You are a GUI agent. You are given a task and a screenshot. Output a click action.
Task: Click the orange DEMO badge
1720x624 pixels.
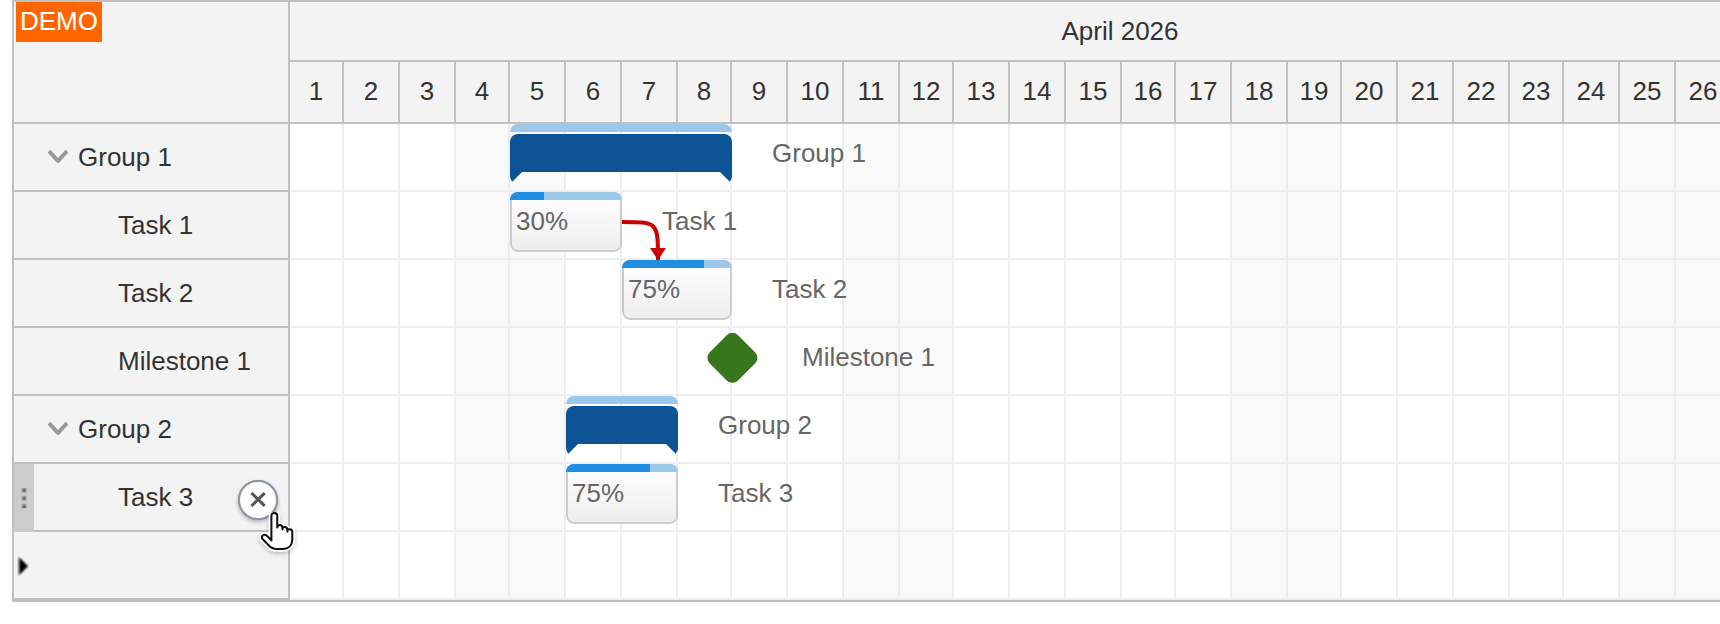[x=58, y=21]
